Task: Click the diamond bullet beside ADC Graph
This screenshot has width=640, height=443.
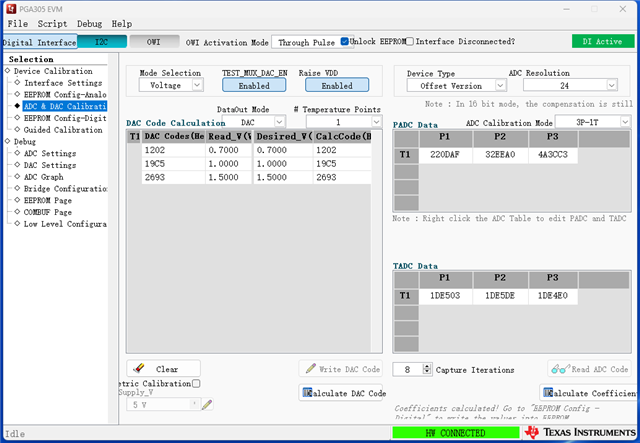Action: point(17,176)
